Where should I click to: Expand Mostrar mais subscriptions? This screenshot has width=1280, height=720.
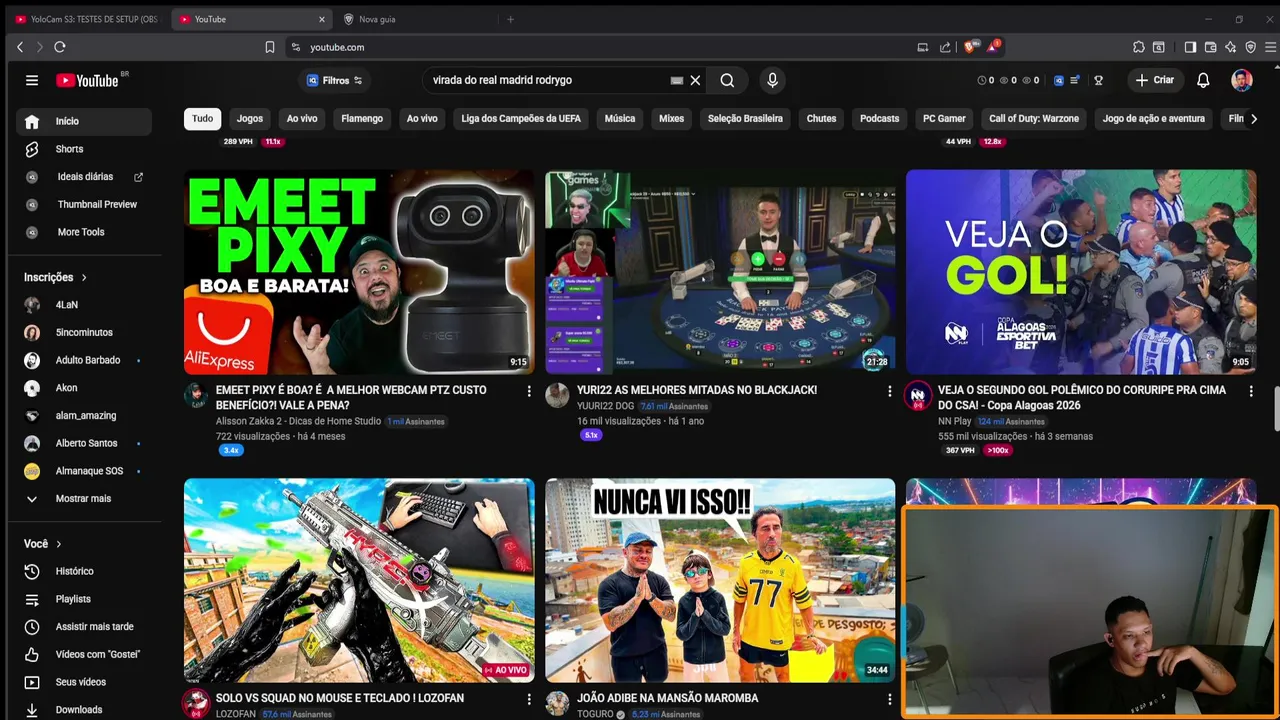click(x=84, y=498)
